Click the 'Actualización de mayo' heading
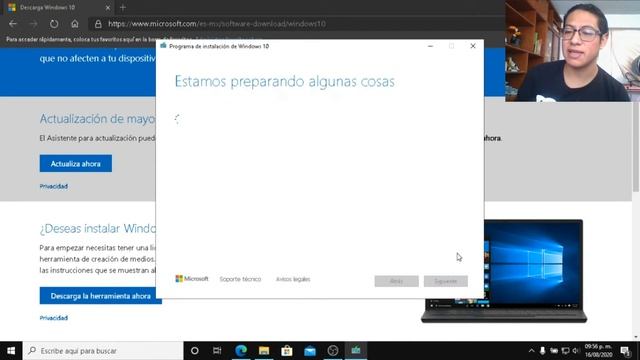This screenshot has height=360, width=640. point(98,119)
